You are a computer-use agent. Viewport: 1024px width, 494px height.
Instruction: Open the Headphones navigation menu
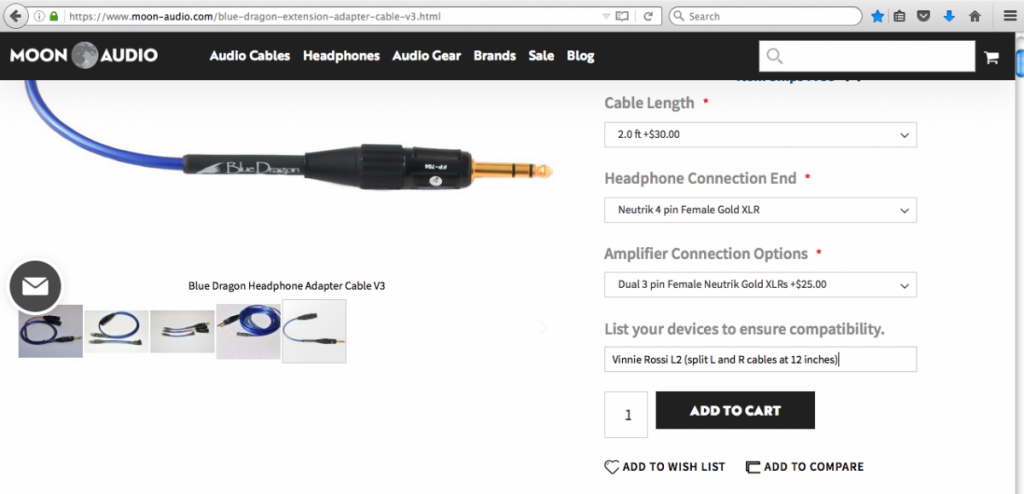pos(341,56)
